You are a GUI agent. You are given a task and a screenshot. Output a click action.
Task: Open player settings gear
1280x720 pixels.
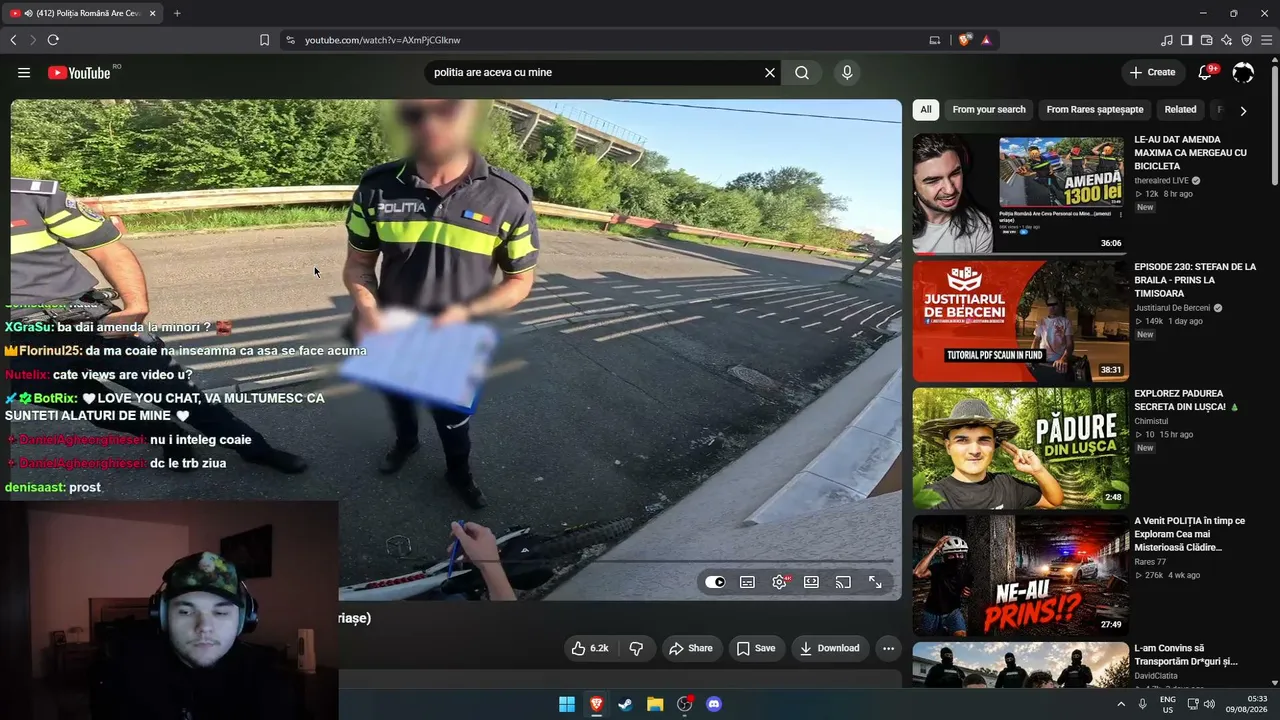[x=779, y=582]
